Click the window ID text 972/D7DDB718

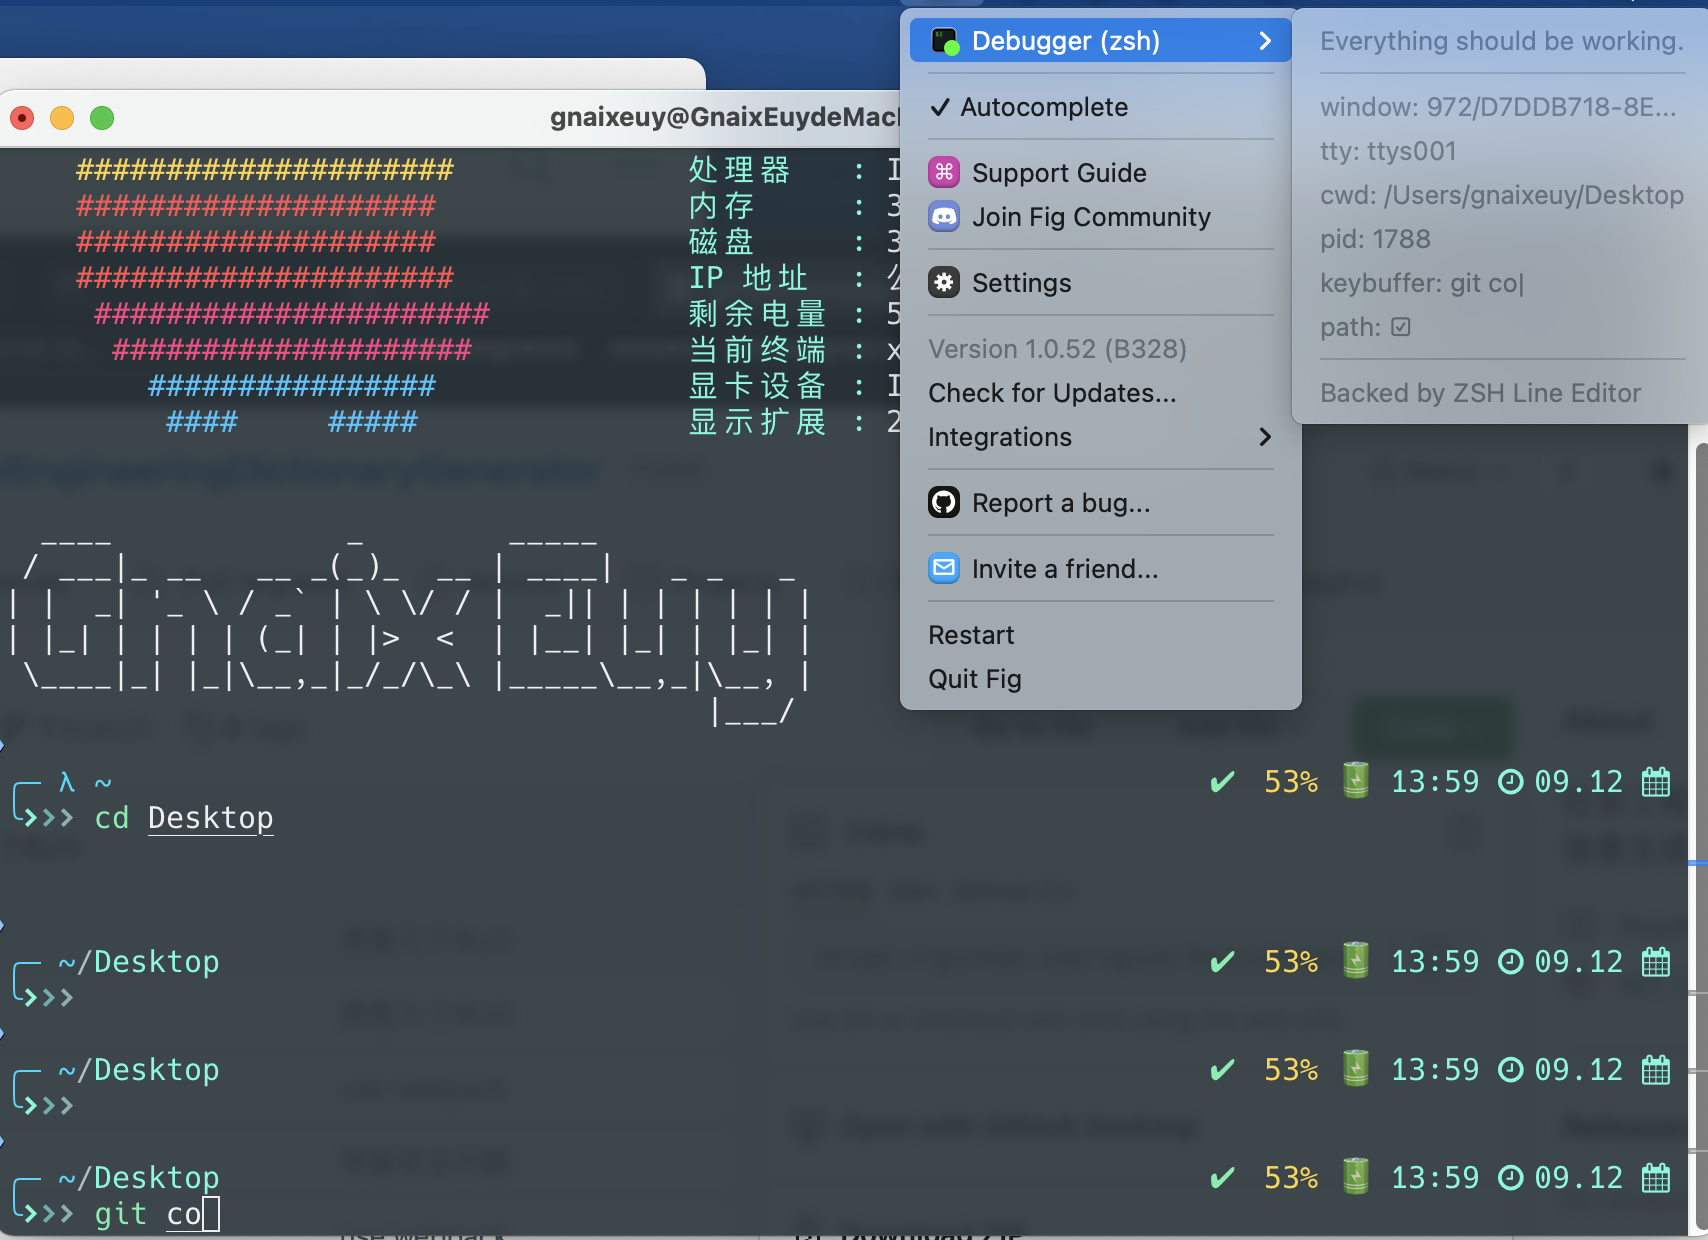pyautogui.click(x=1551, y=107)
